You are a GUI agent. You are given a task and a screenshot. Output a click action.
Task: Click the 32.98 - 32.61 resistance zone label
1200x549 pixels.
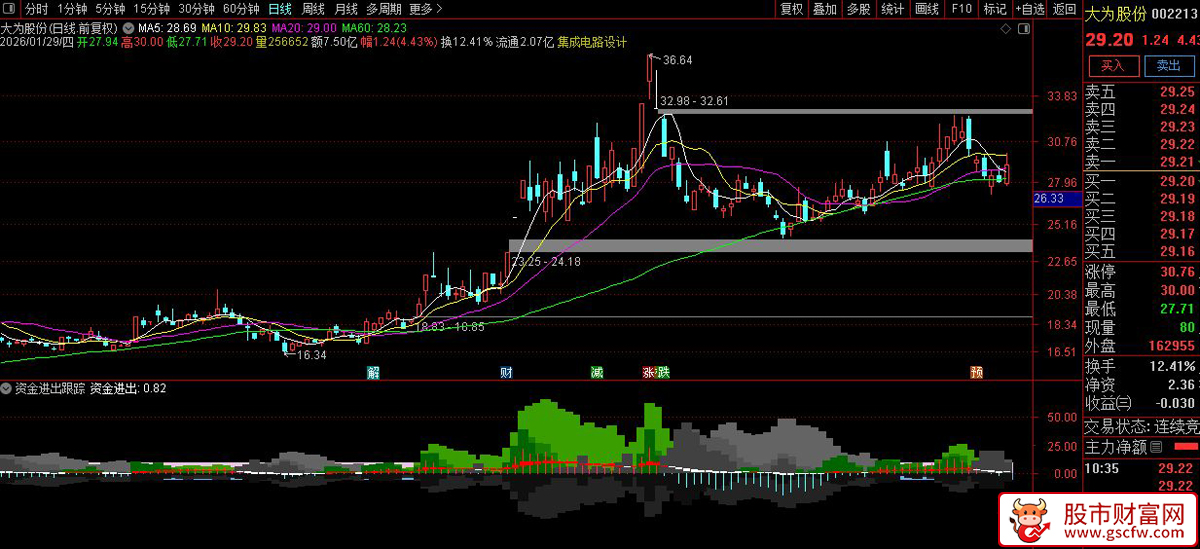696,101
